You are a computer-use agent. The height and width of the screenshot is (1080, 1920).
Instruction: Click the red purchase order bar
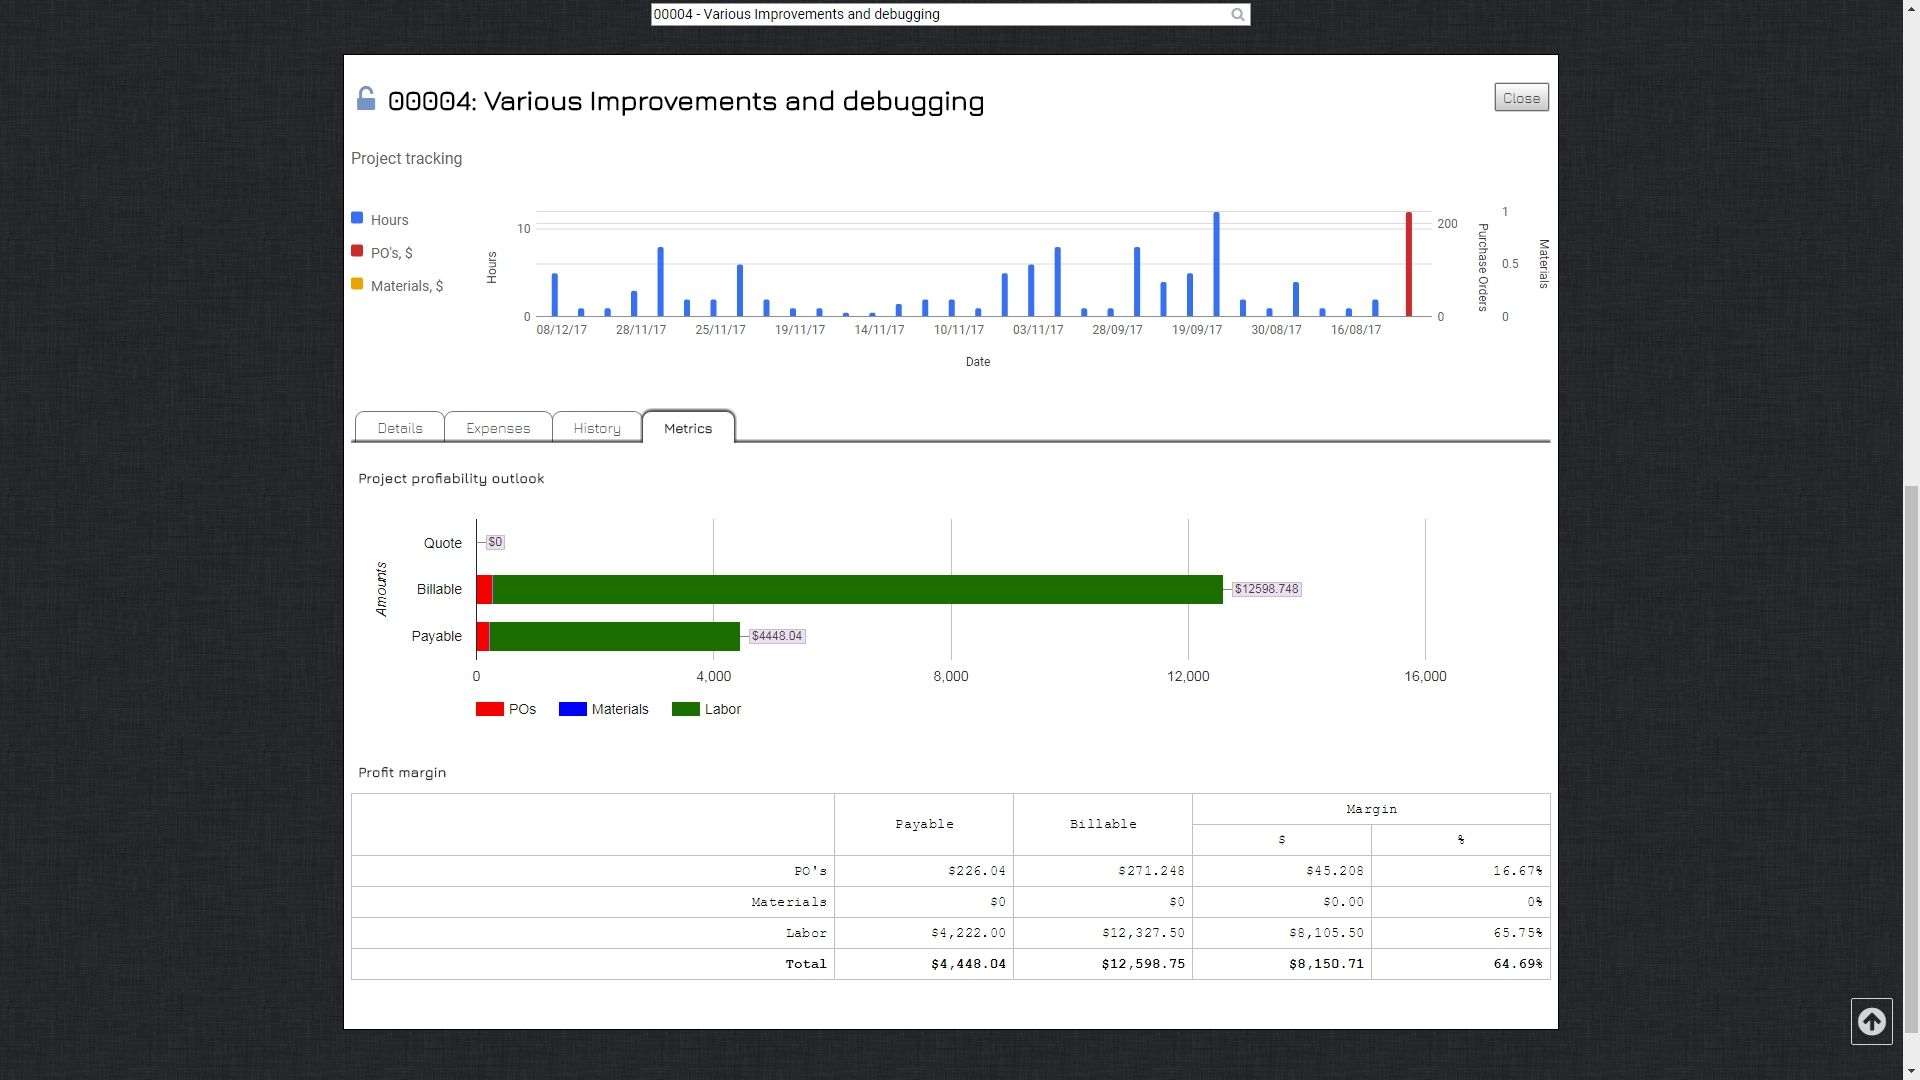pyautogui.click(x=1409, y=265)
